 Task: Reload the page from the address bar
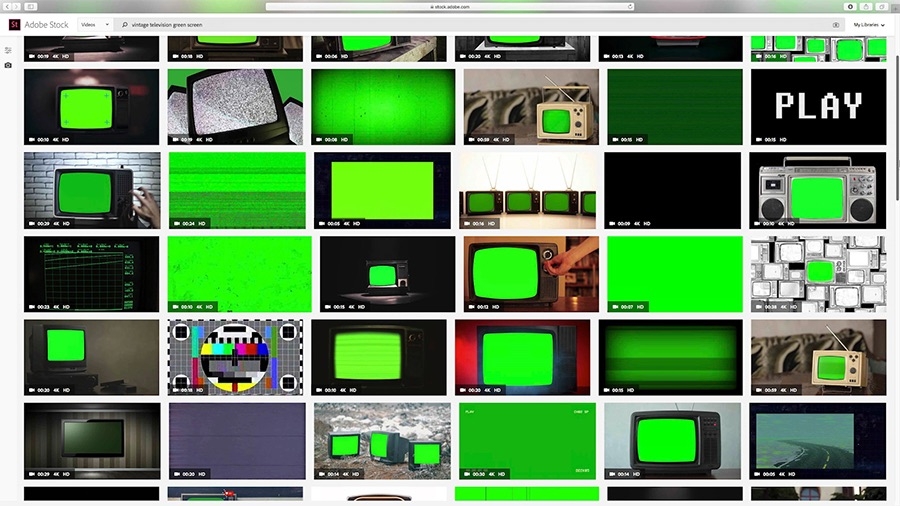point(630,6)
